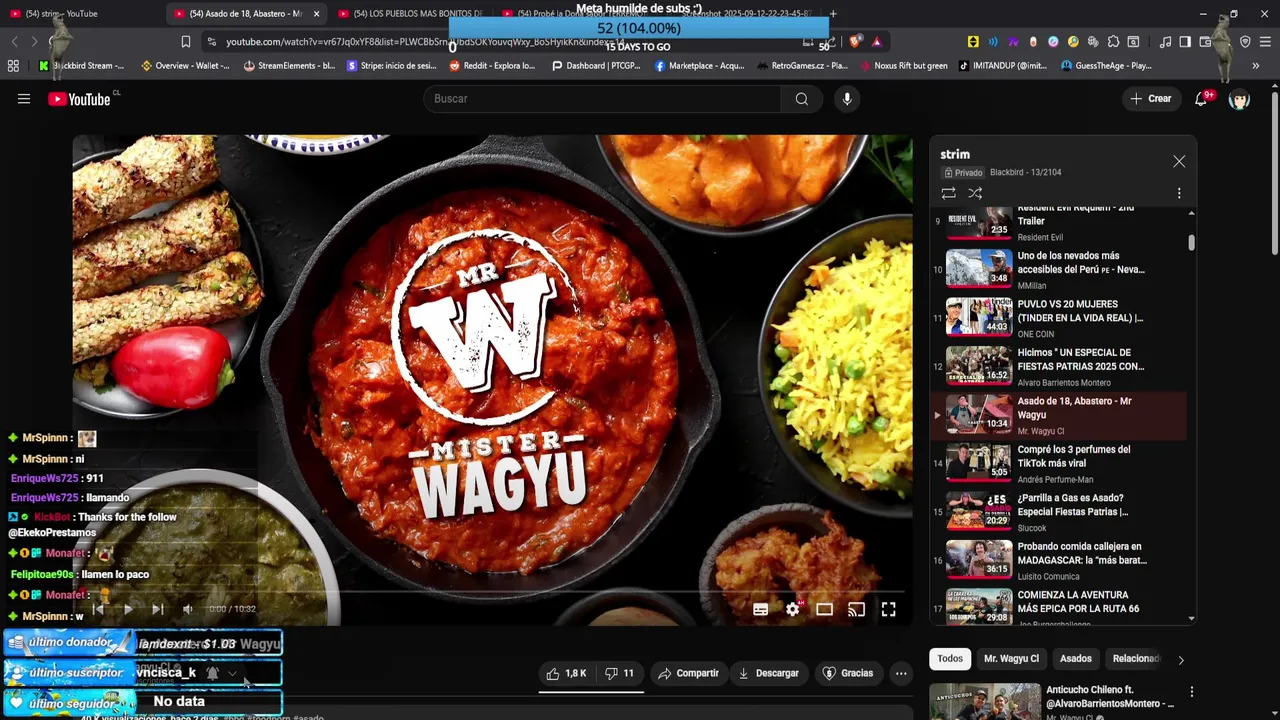Expand bookmarks bar overflow chevron
The image size is (1280, 720).
coord(1255,66)
